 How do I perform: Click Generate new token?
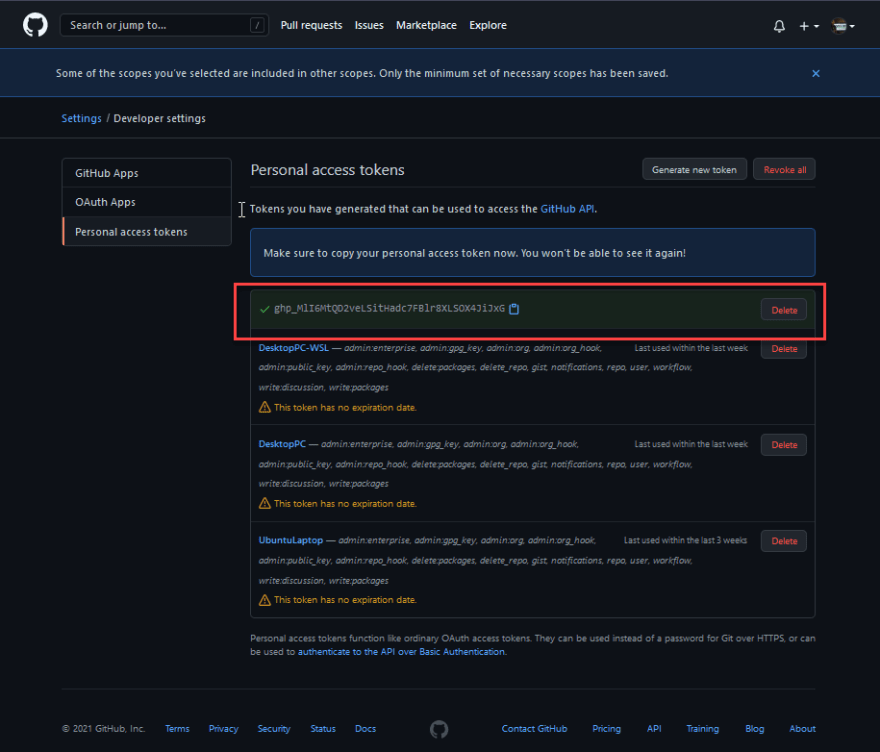pos(694,169)
